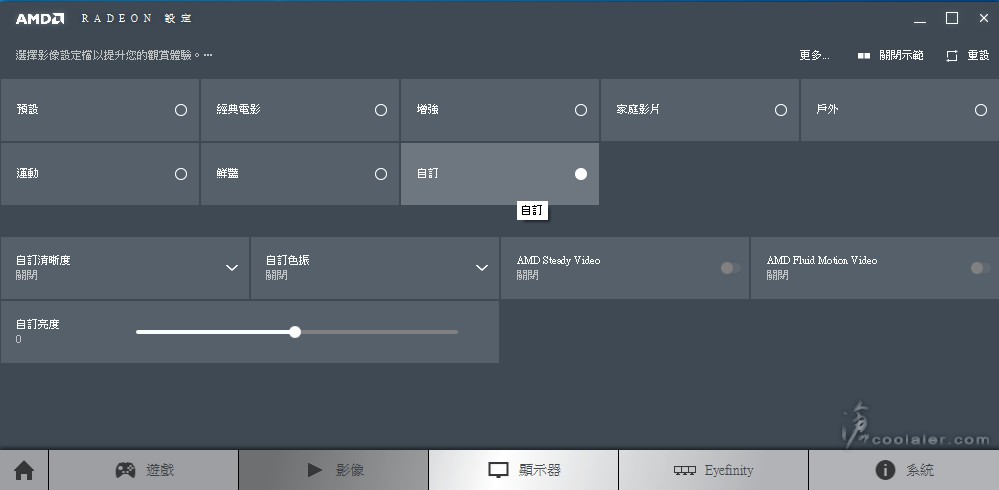This screenshot has width=999, height=490.
Task: Click the 預設 profile tile label
Action: [27, 110]
